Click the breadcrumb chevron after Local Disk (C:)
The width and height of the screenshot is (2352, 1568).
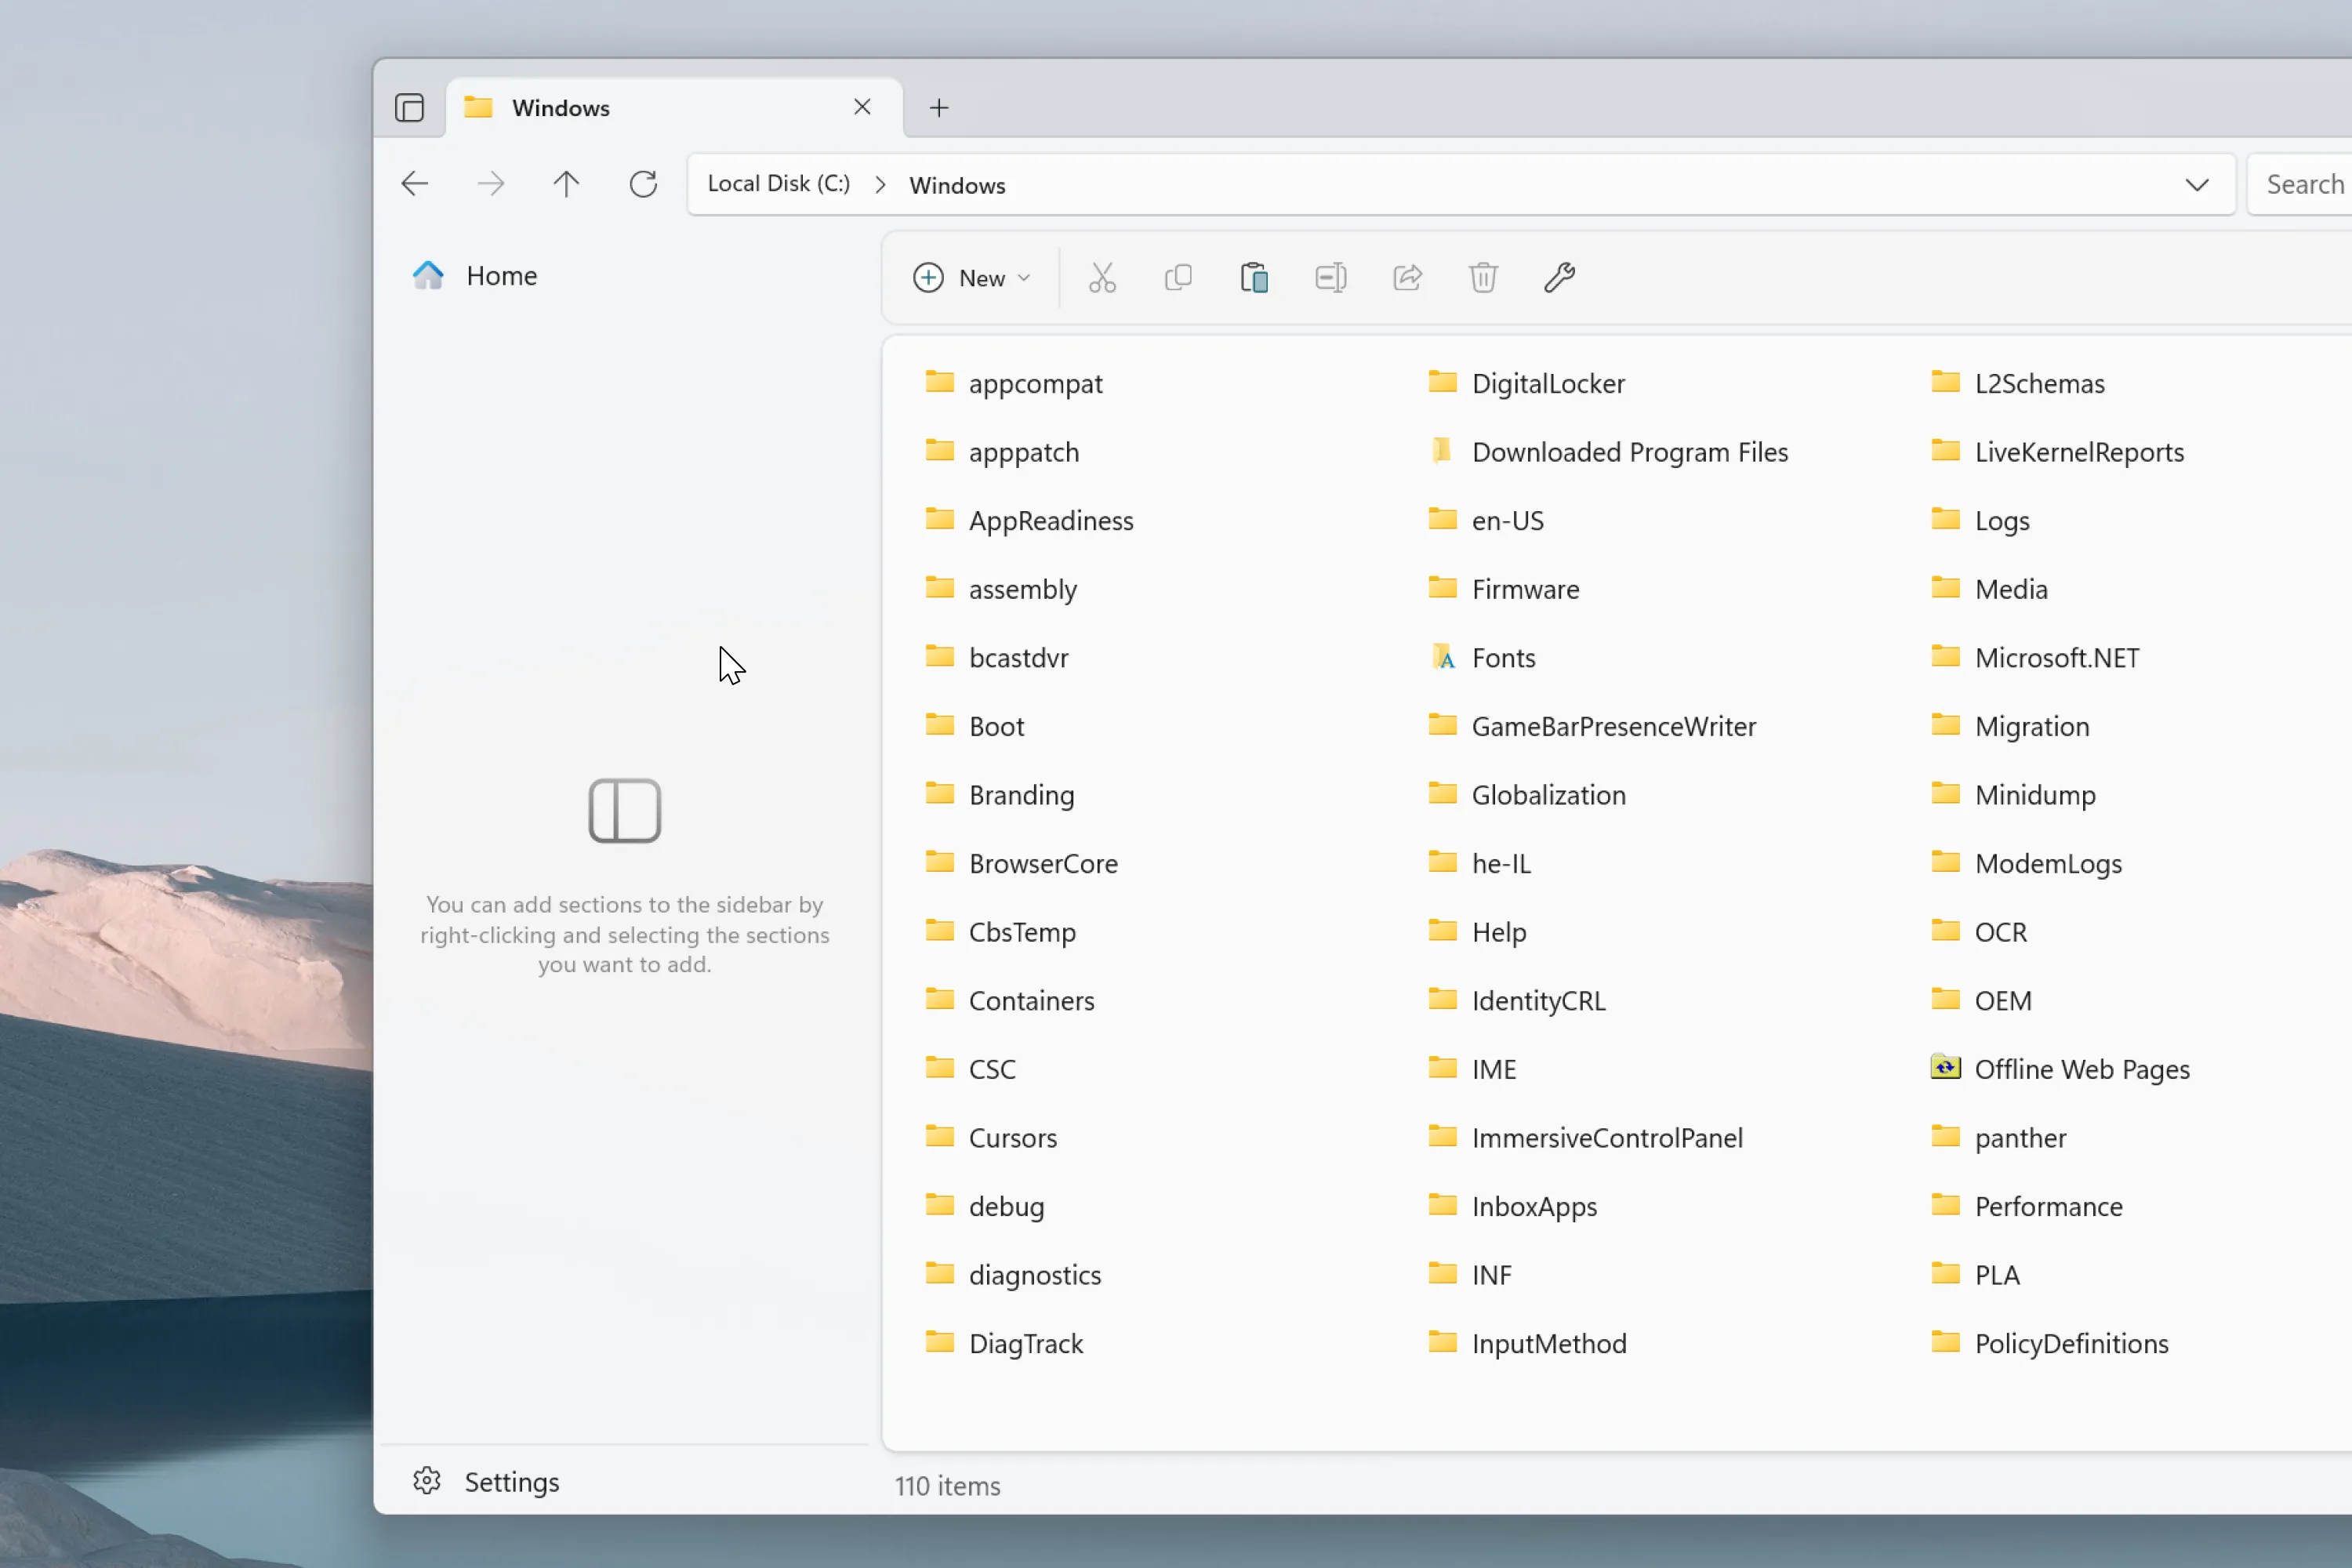(880, 184)
